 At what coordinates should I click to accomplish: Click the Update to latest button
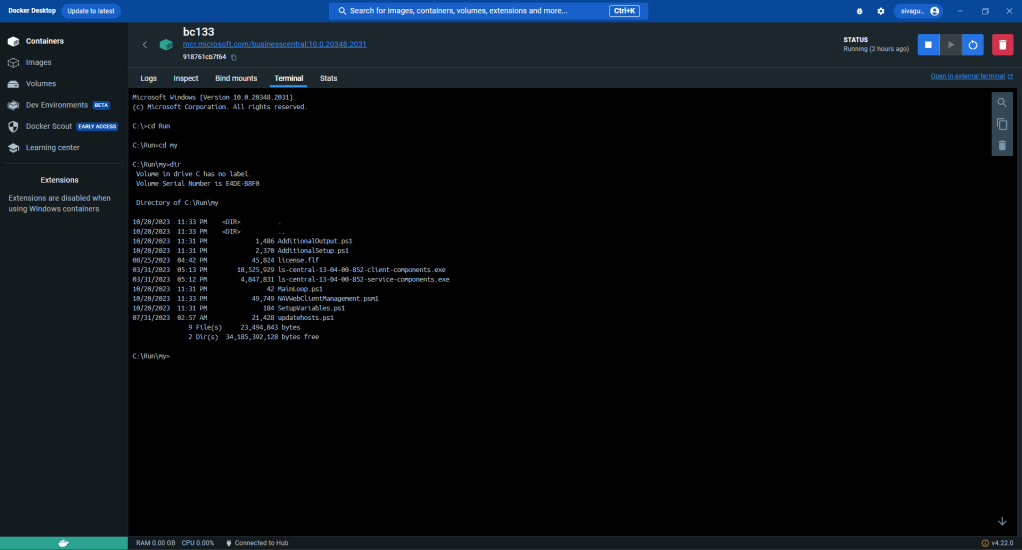pyautogui.click(x=91, y=11)
